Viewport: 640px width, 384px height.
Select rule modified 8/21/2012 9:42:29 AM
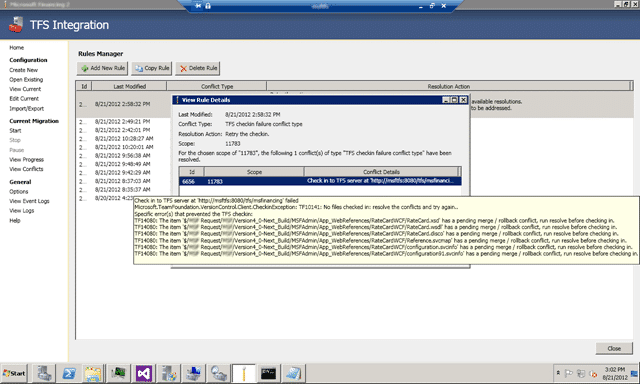(x=122, y=173)
